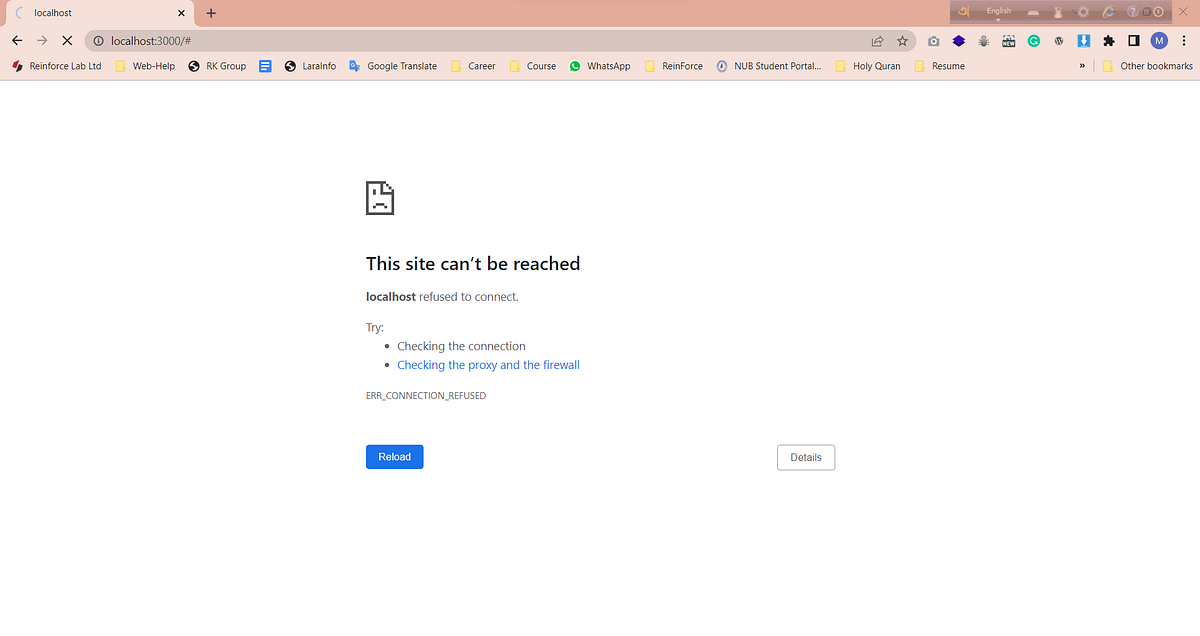Open the screenshot camera extension
The width and height of the screenshot is (1200, 636).
(x=933, y=41)
